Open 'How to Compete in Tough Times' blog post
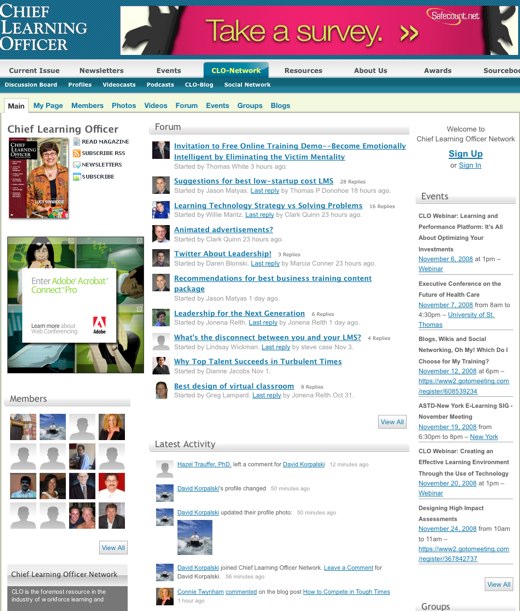Image resolution: width=520 pixels, height=611 pixels. point(346,592)
